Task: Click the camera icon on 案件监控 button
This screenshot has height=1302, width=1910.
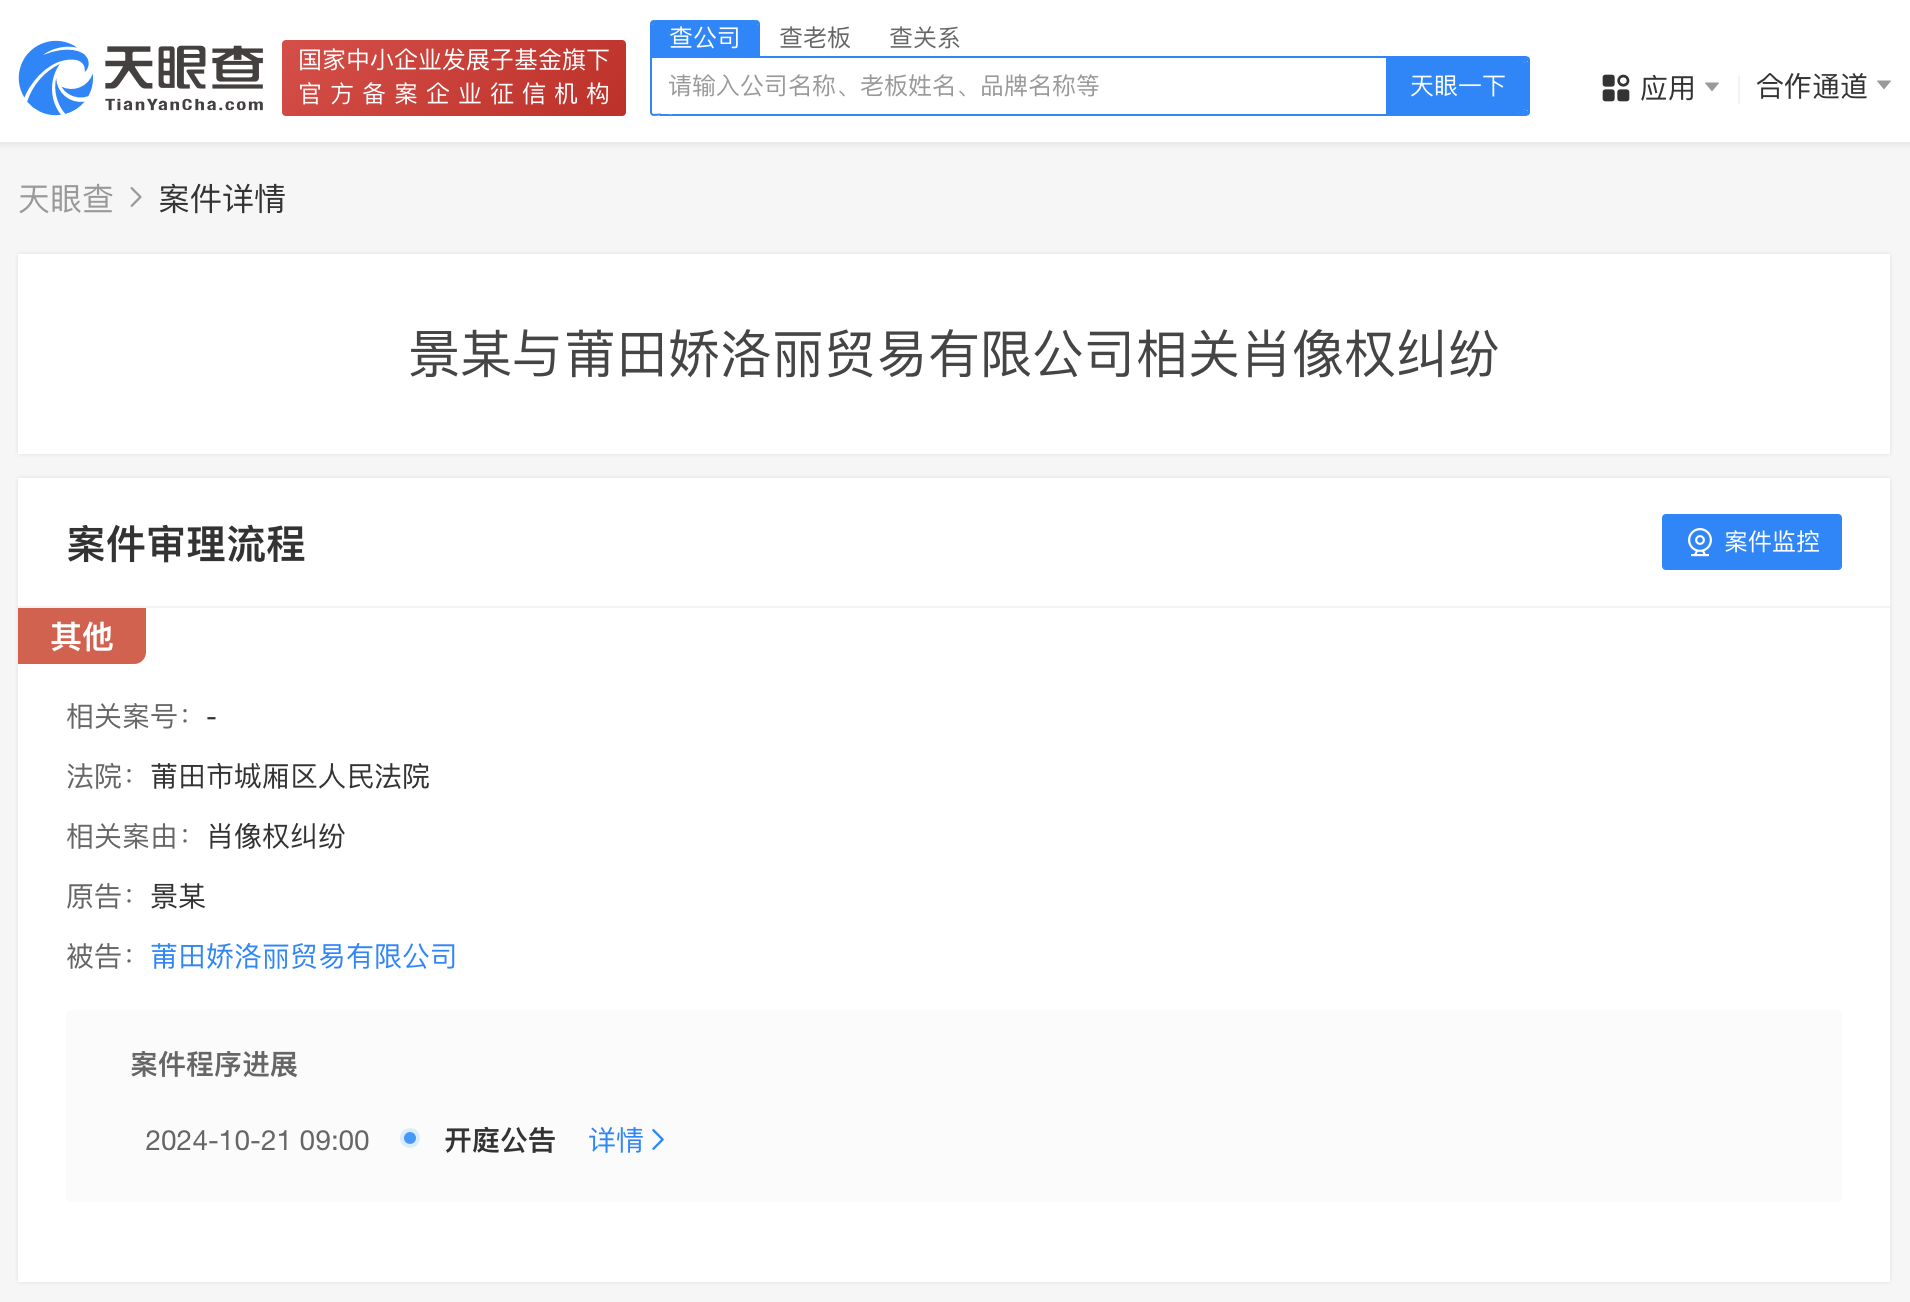Action: tap(1698, 542)
